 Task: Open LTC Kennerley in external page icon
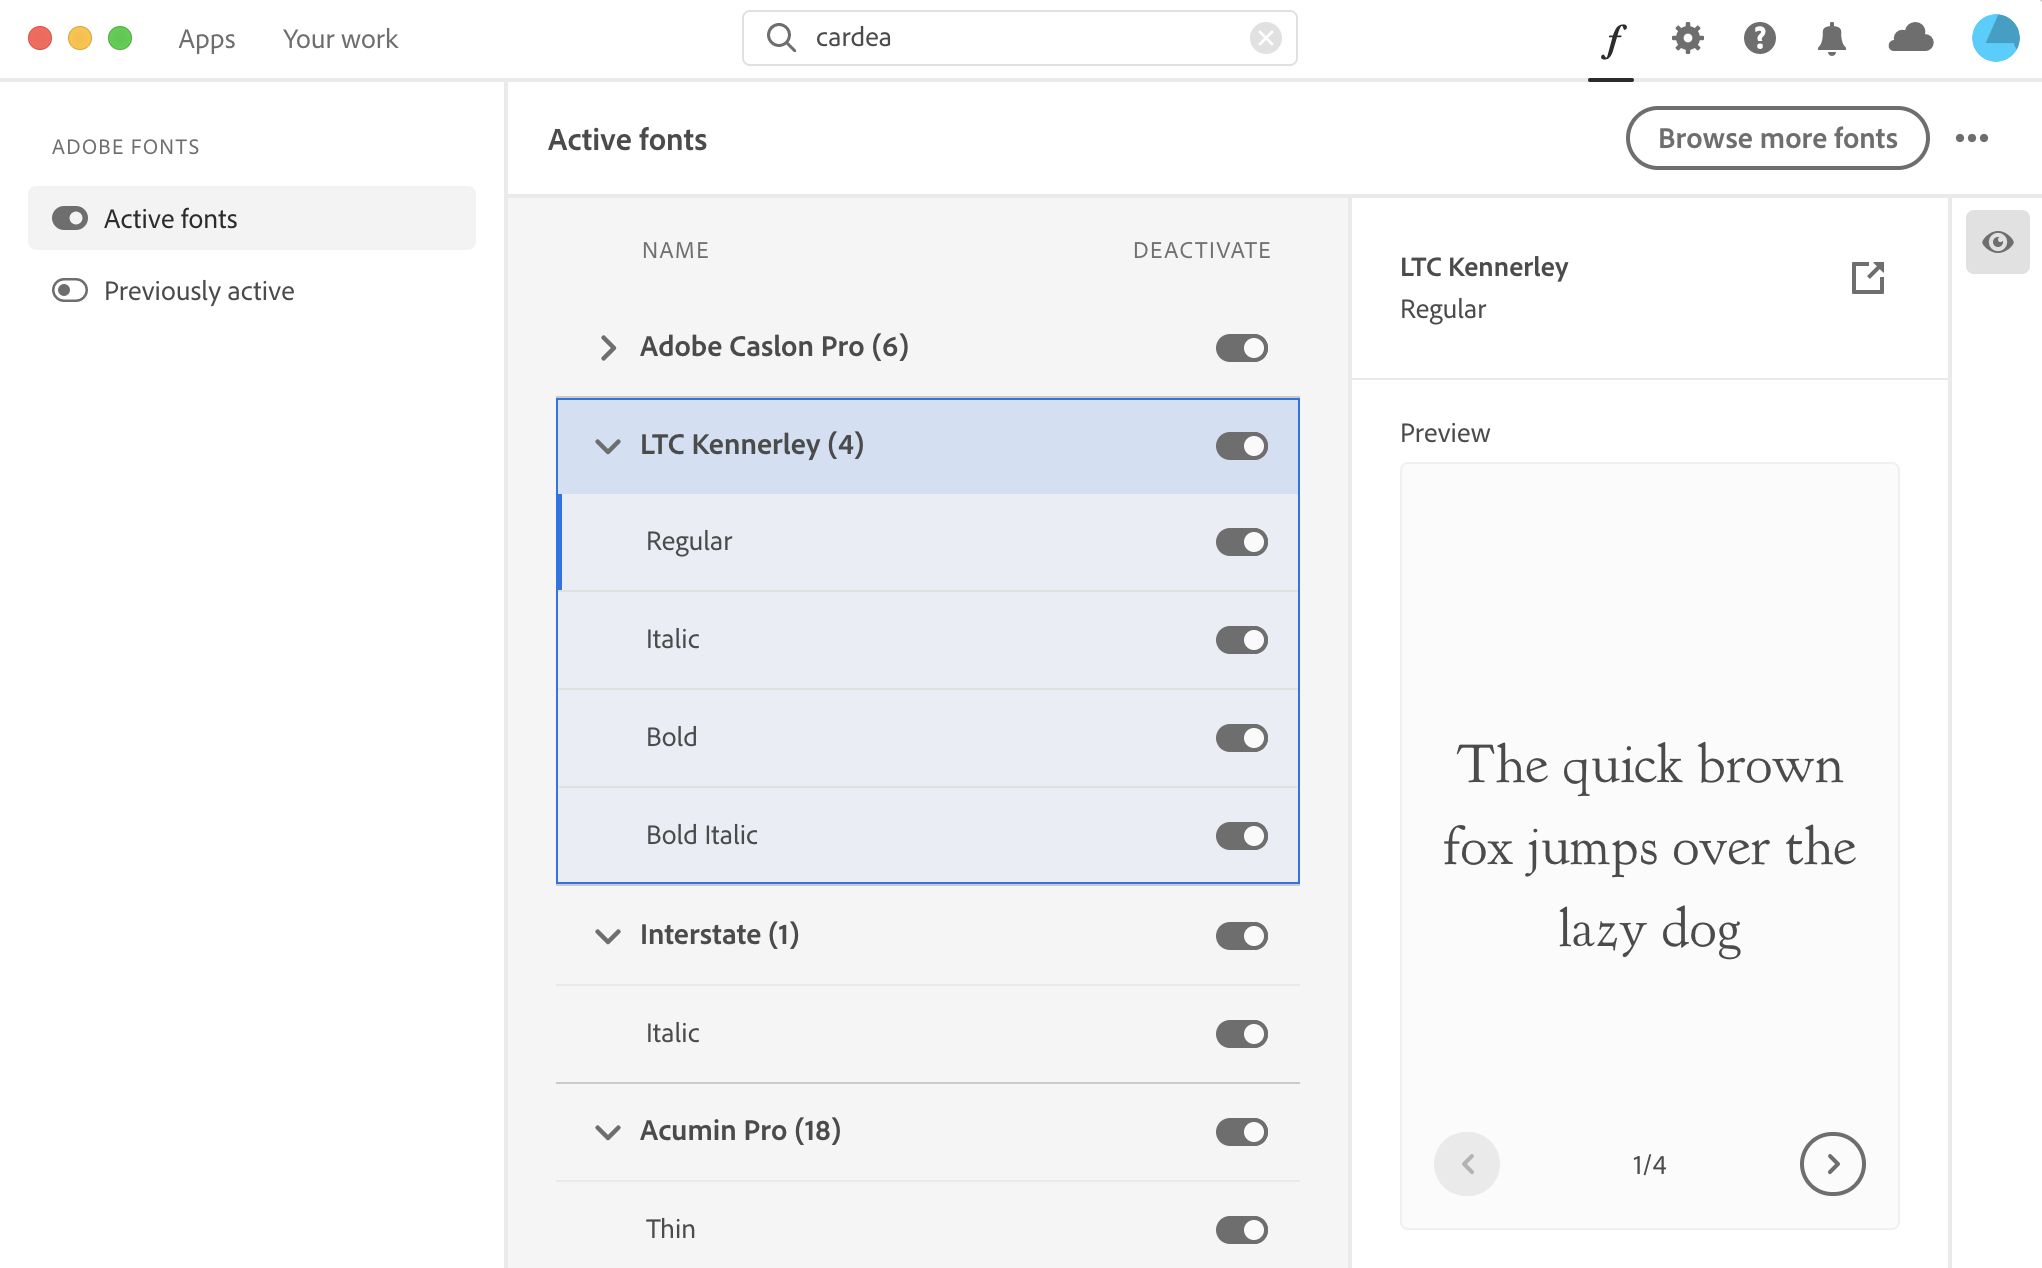(1867, 278)
